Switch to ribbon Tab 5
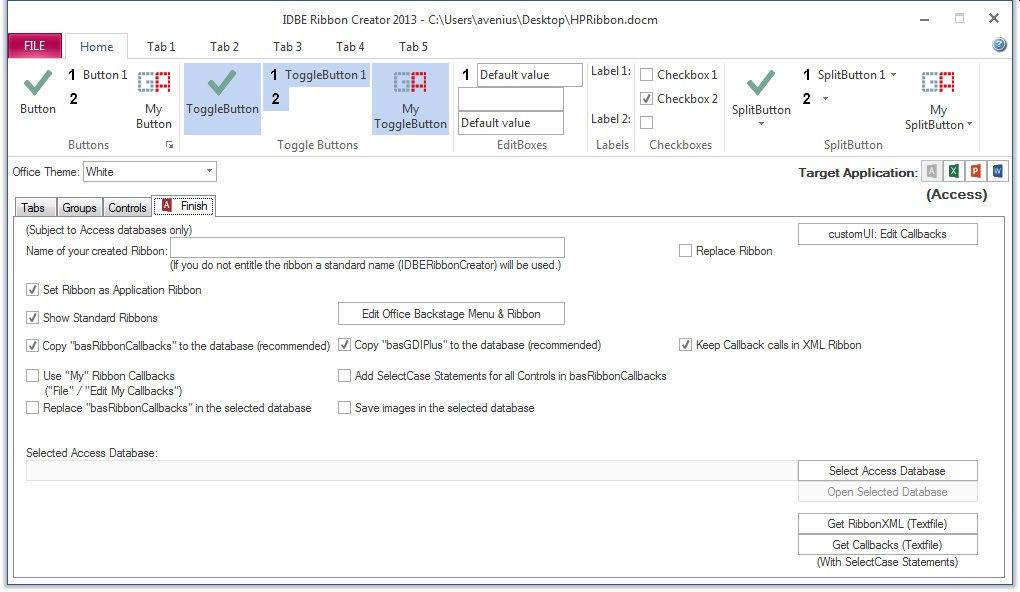Image resolution: width=1020 pixels, height=592 pixels. click(413, 47)
